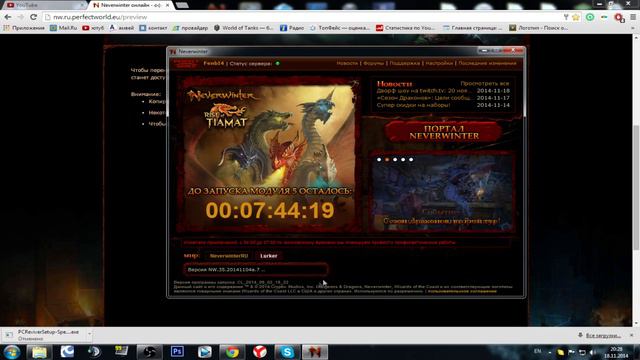Click the ПОРТАЛ NEVERWINTER button
640x360 pixels.
coord(444,132)
